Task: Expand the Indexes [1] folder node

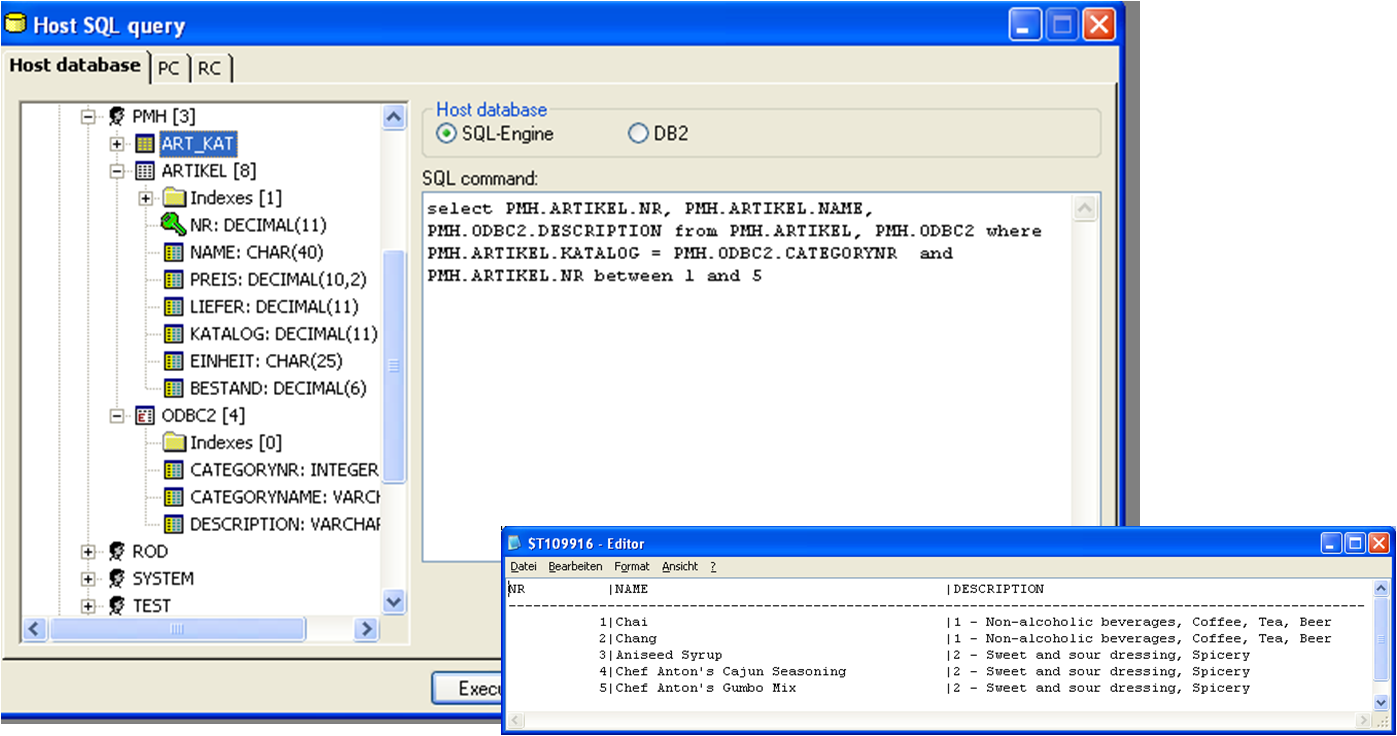Action: [146, 198]
